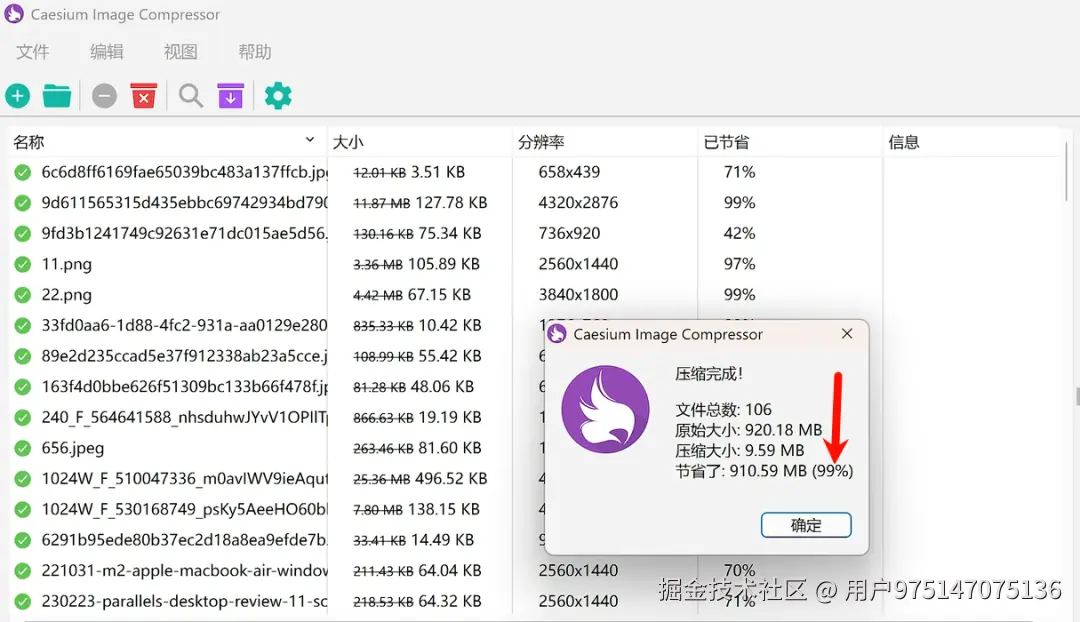The image size is (1080, 622).
Task: Click size cell 496.52 KB
Action: [451, 479]
